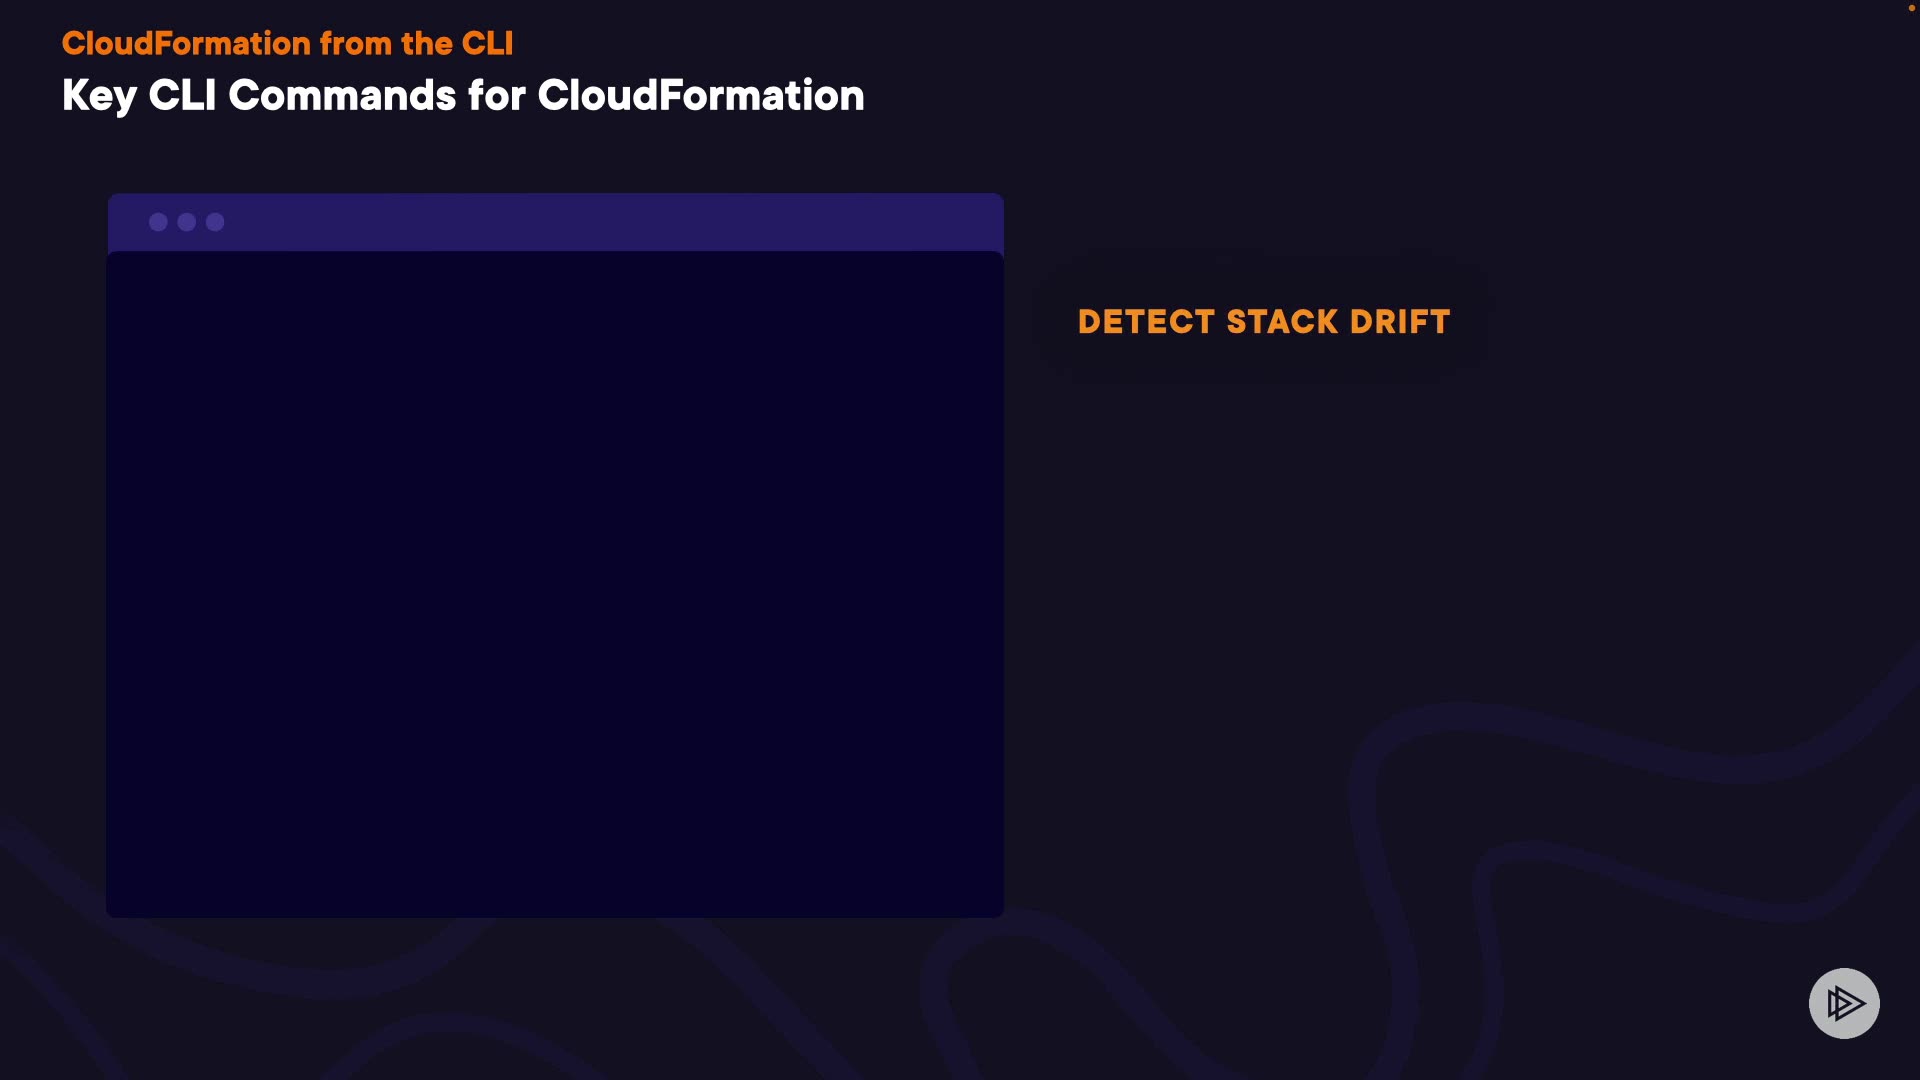Click the DETECT STACK DRIFT label
Screen dimensions: 1920x1080
pos(1263,322)
